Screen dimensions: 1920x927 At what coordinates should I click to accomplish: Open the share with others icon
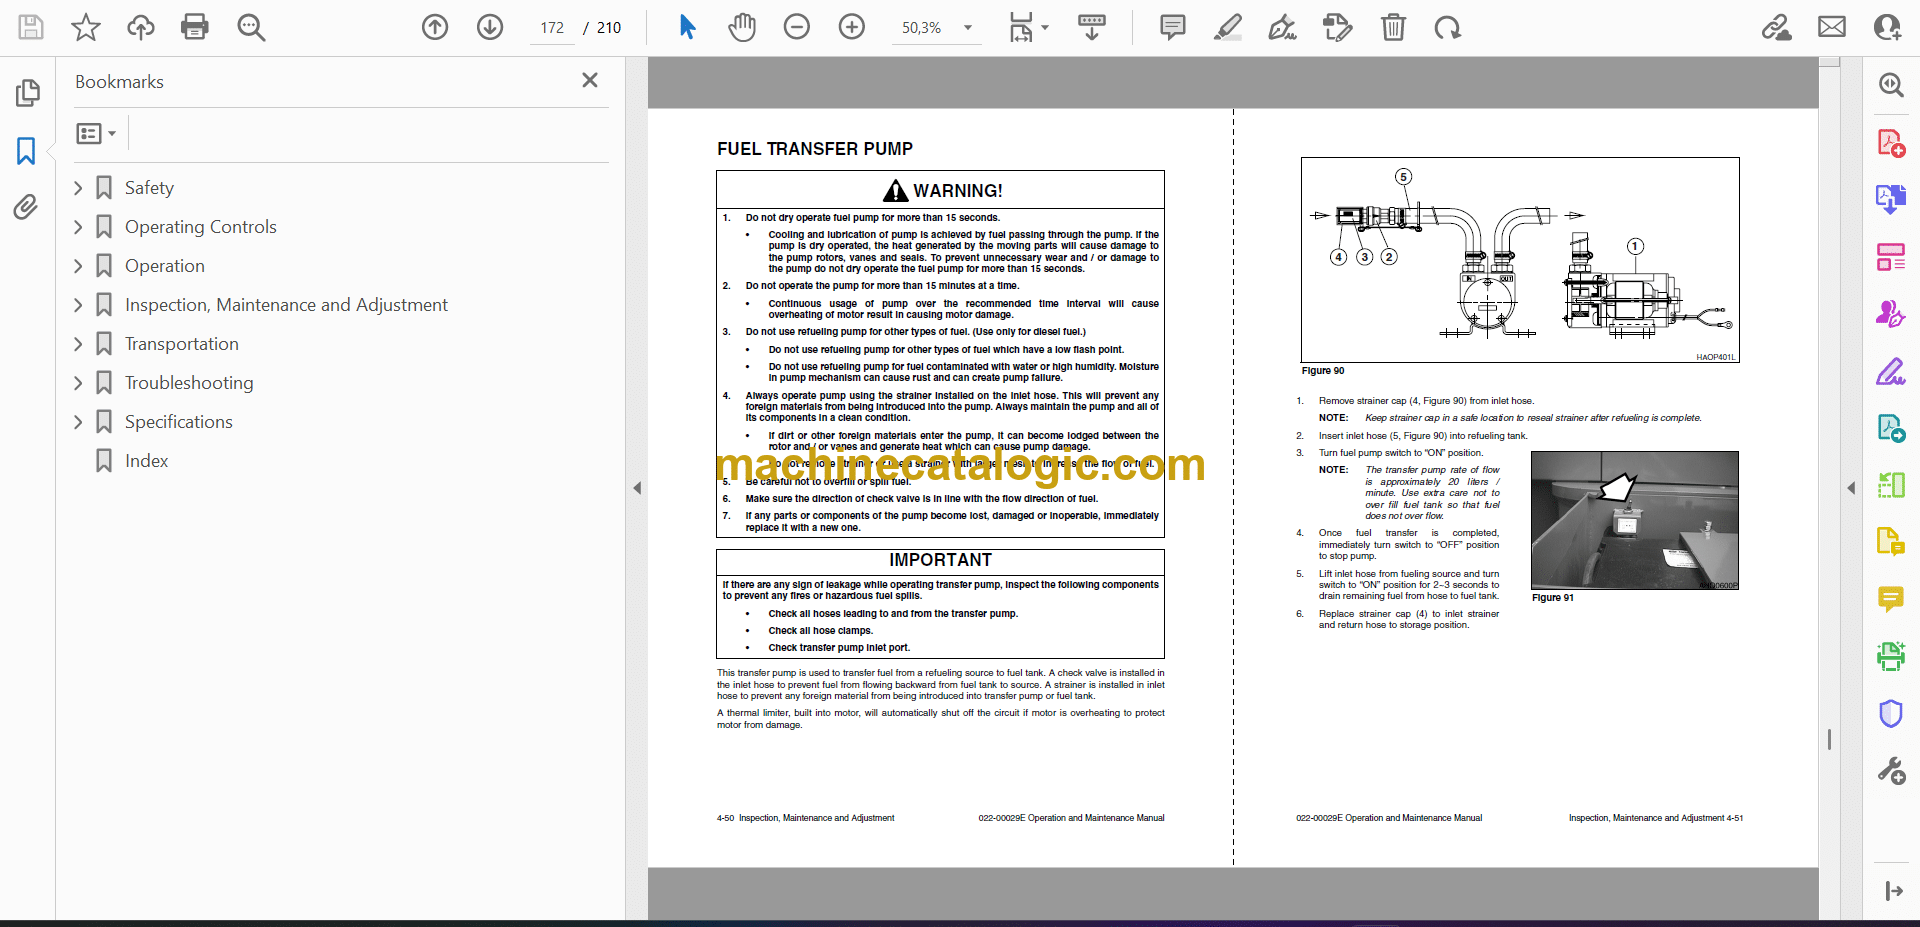pos(1888,27)
